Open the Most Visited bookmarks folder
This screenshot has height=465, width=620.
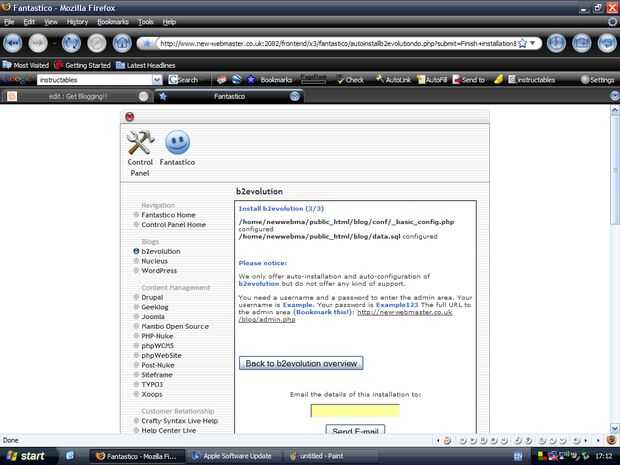[26, 65]
